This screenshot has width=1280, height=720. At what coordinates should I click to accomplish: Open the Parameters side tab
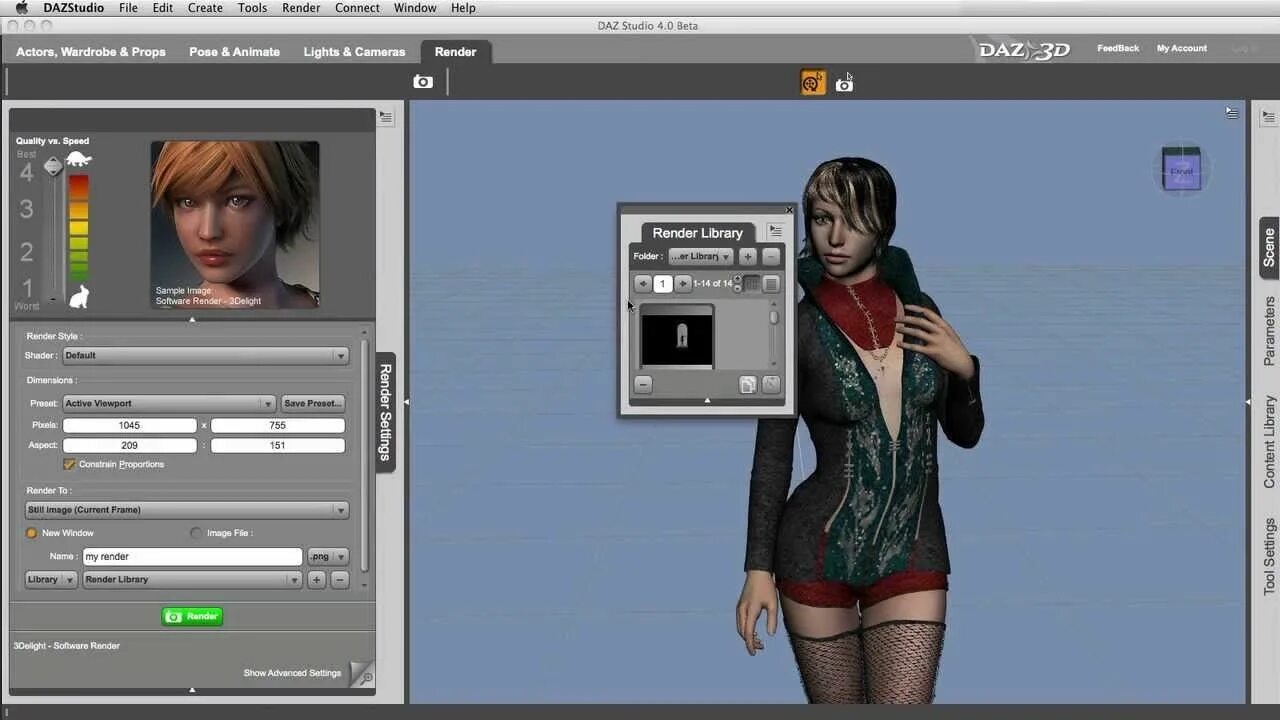[x=1269, y=331]
